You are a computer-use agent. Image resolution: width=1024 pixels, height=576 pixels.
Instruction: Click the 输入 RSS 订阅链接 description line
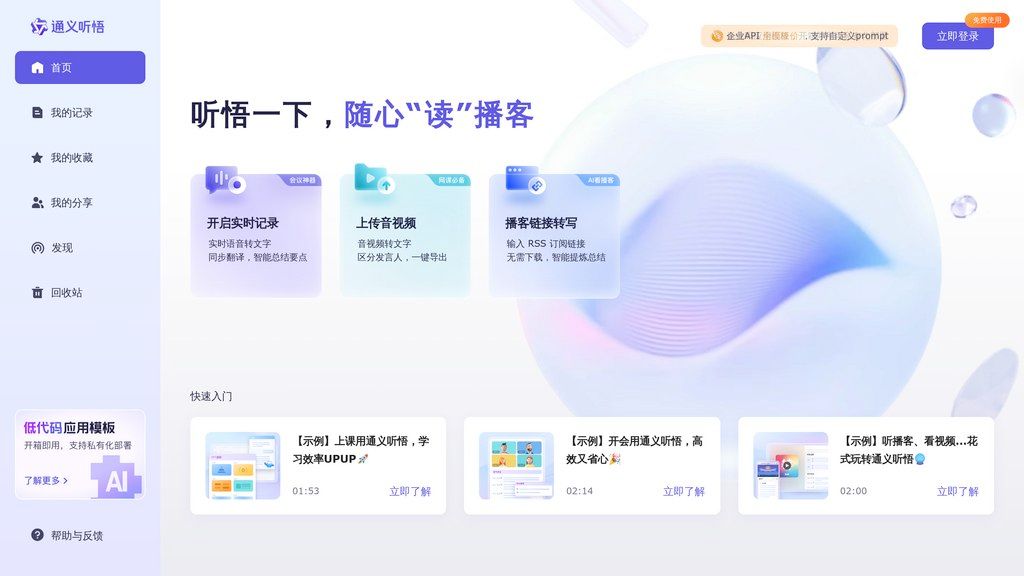[546, 244]
